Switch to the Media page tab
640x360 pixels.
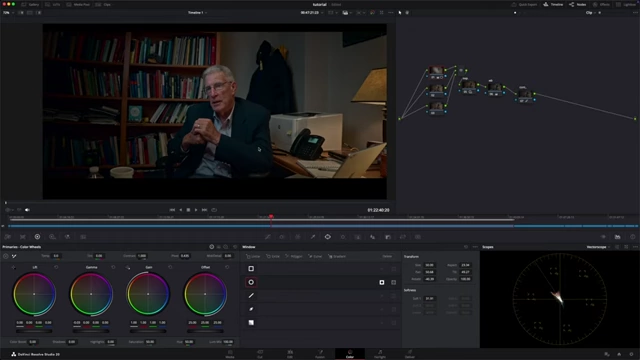230,354
